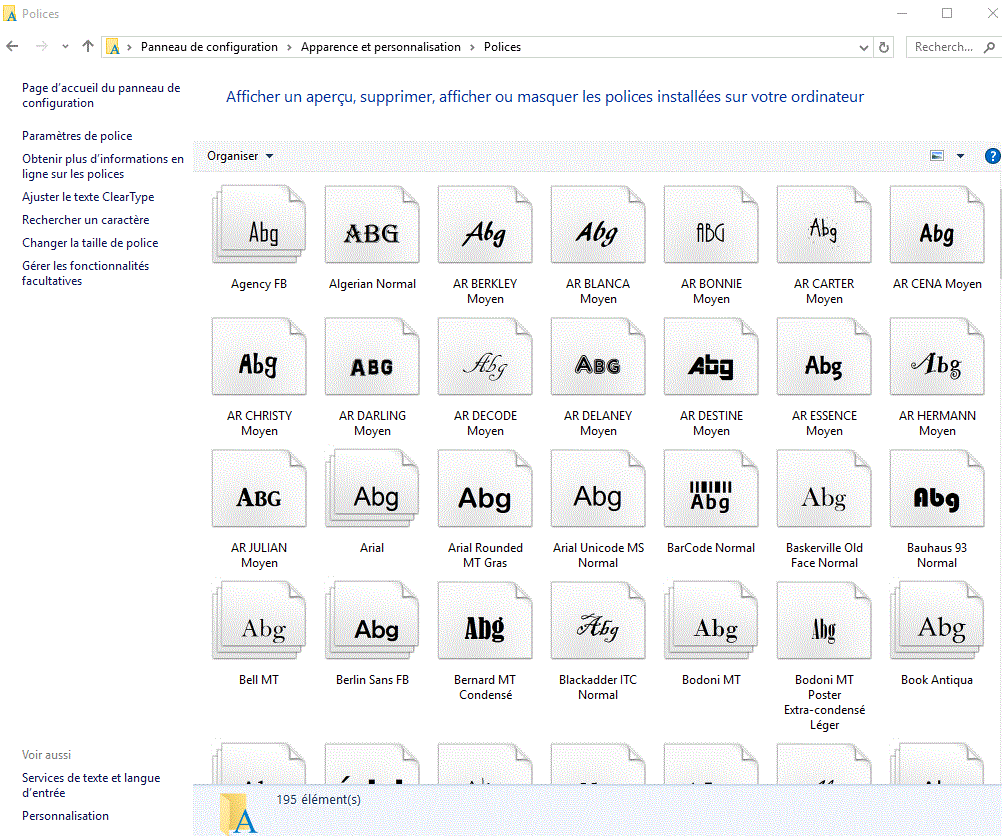
Task: Open Obtenir plus d'informations en ligne link
Action: (x=103, y=166)
